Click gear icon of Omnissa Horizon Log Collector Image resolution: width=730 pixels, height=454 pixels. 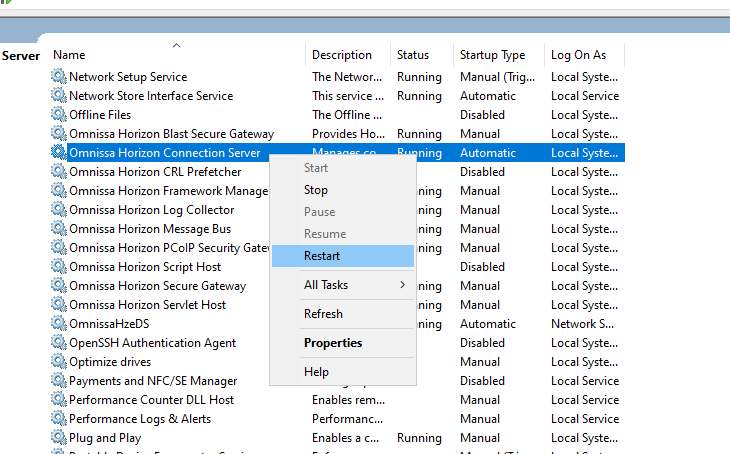(59, 210)
